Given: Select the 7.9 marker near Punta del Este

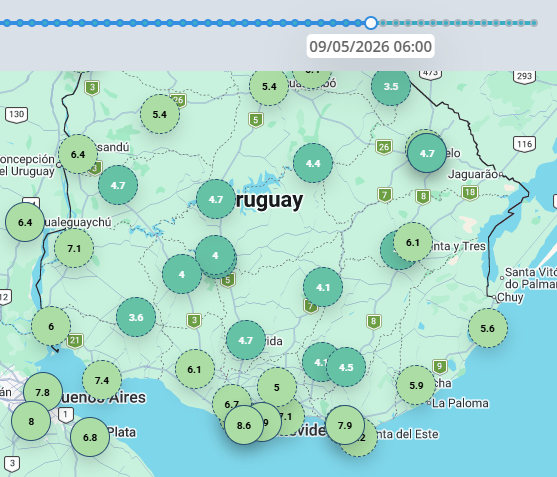Looking at the screenshot, I should pos(345,425).
